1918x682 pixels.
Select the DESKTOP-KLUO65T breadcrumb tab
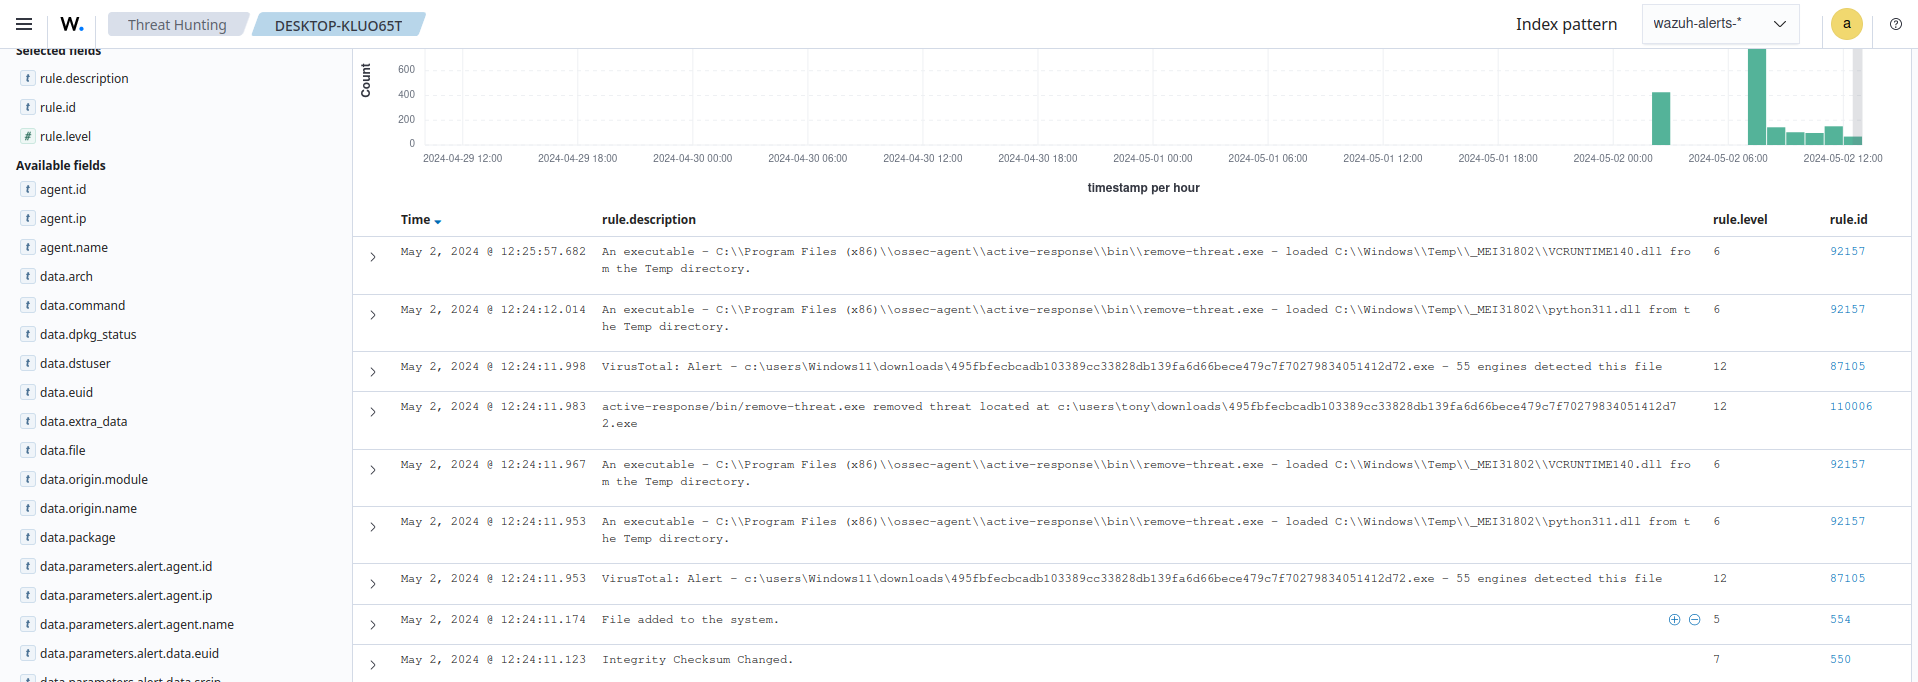click(x=338, y=25)
